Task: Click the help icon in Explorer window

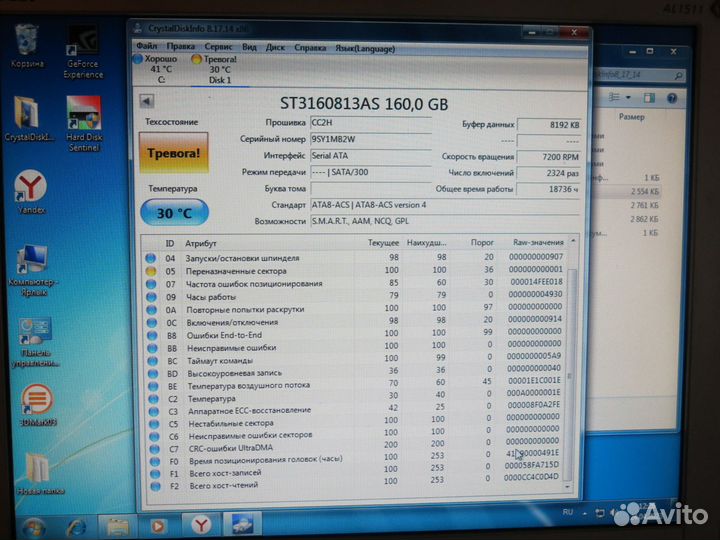Action: tap(671, 98)
